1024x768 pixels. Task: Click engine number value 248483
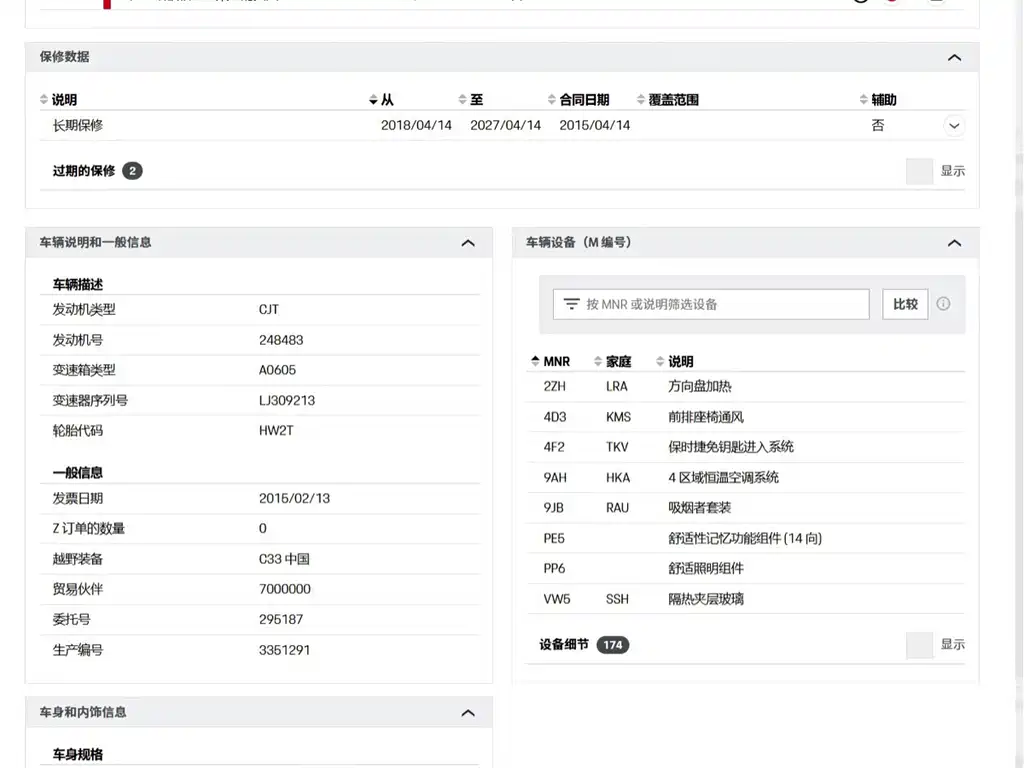281,340
